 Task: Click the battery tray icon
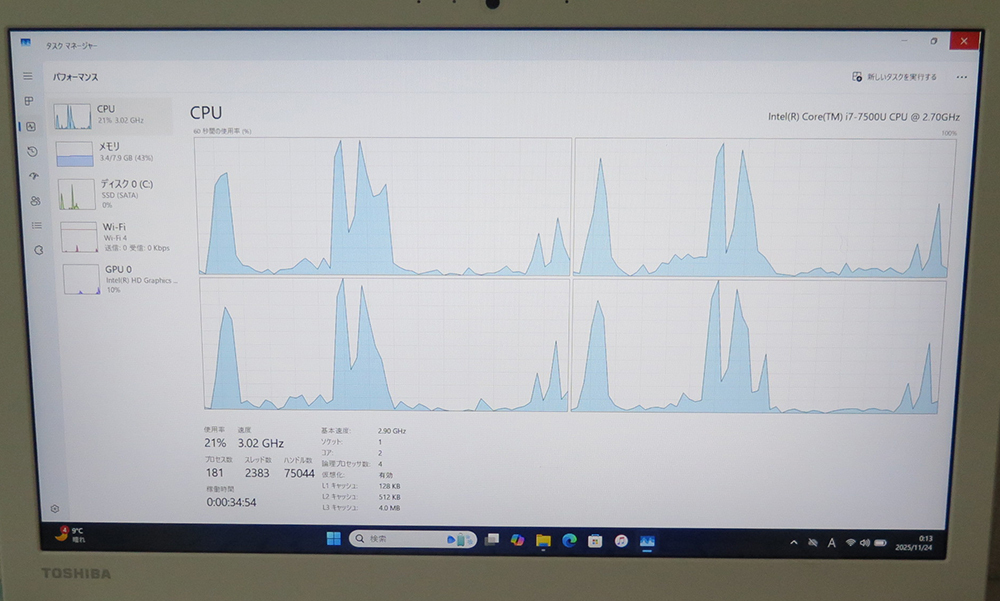point(881,543)
